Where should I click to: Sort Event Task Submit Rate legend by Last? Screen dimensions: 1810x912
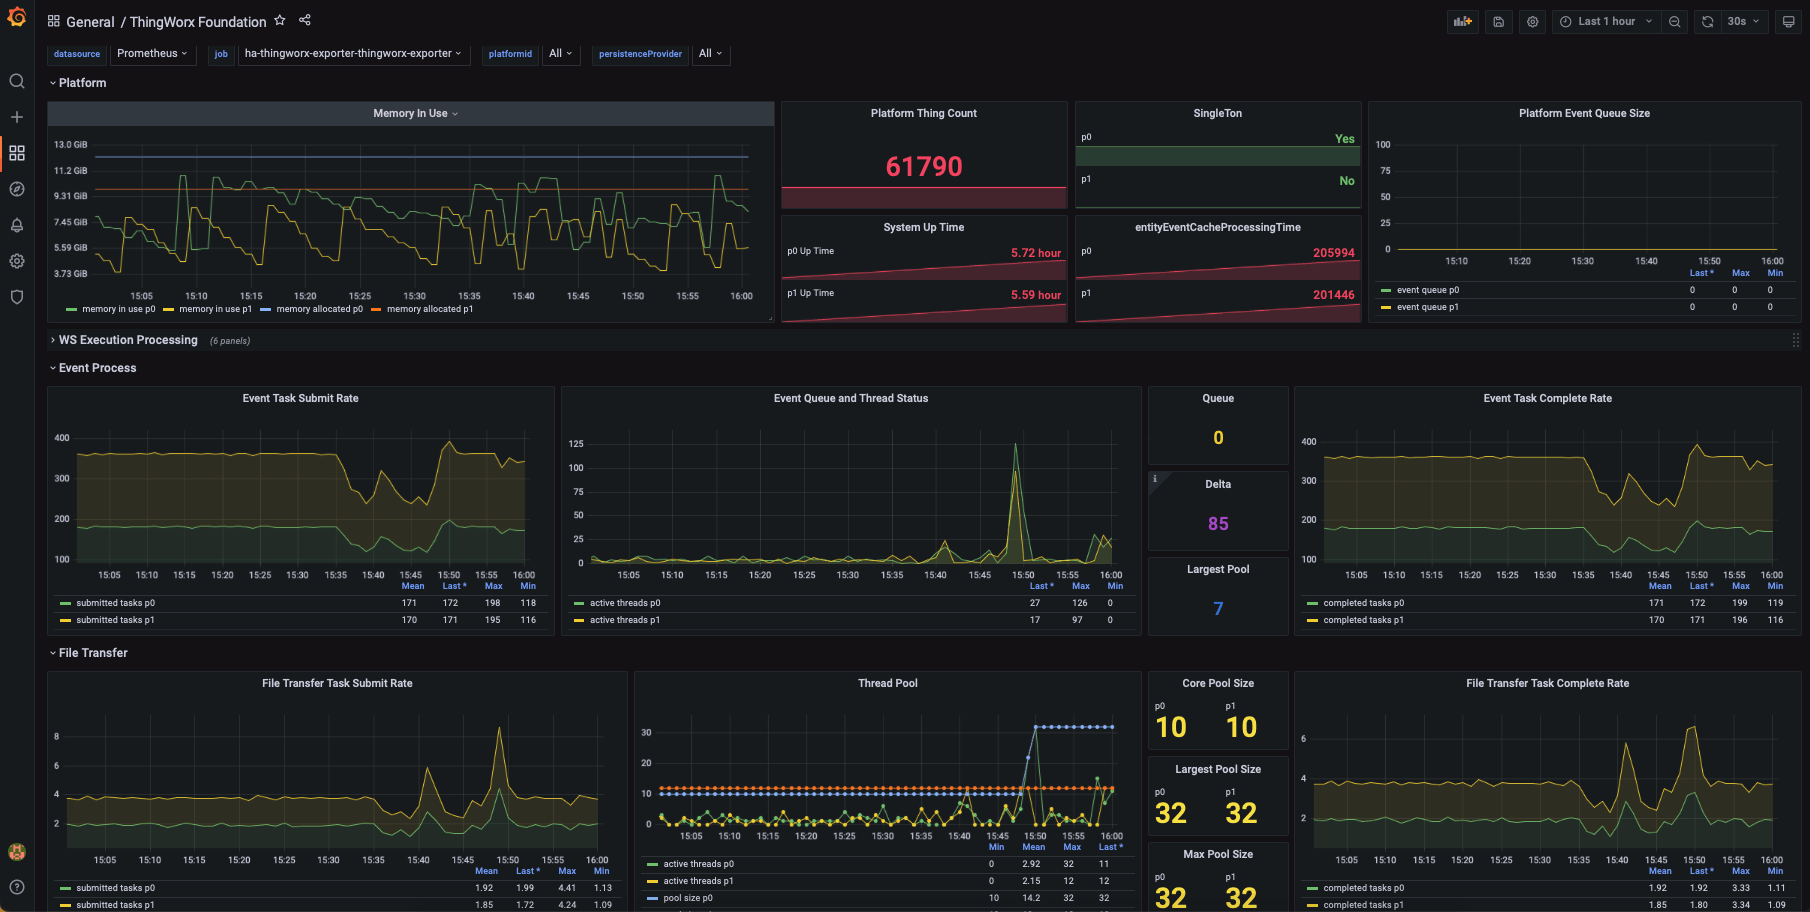tap(454, 586)
